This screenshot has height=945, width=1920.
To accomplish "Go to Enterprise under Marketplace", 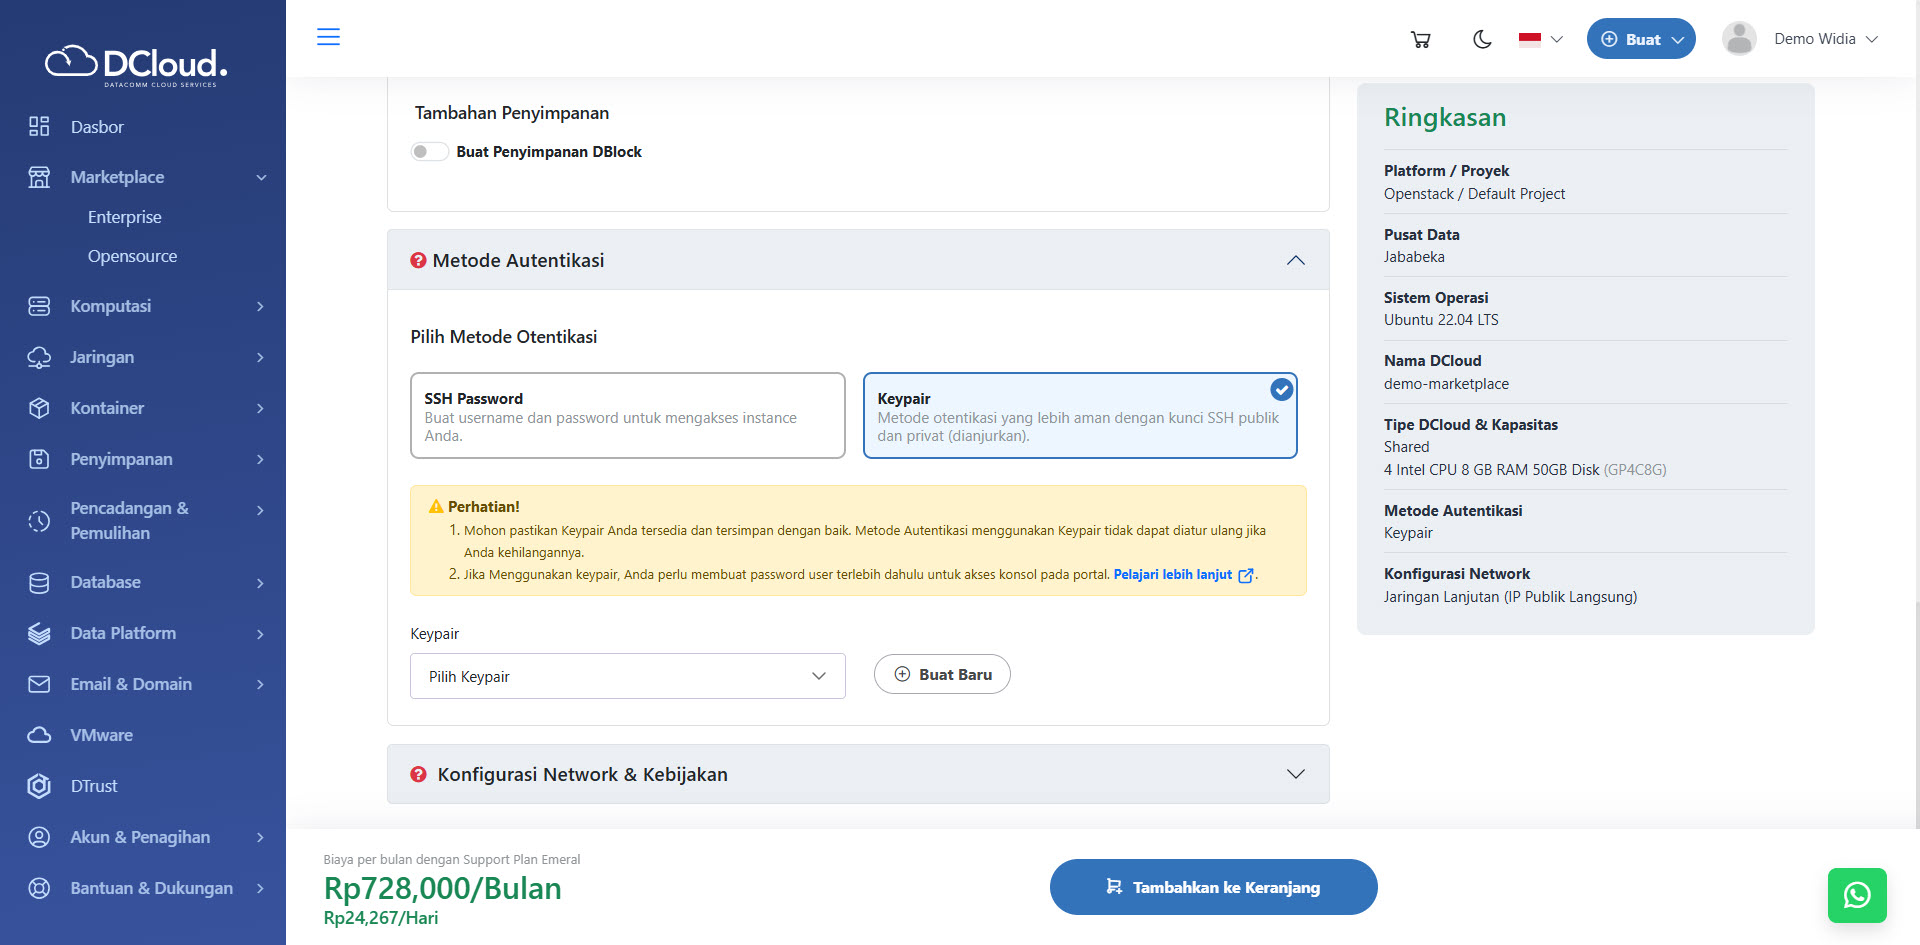I will pos(124,217).
